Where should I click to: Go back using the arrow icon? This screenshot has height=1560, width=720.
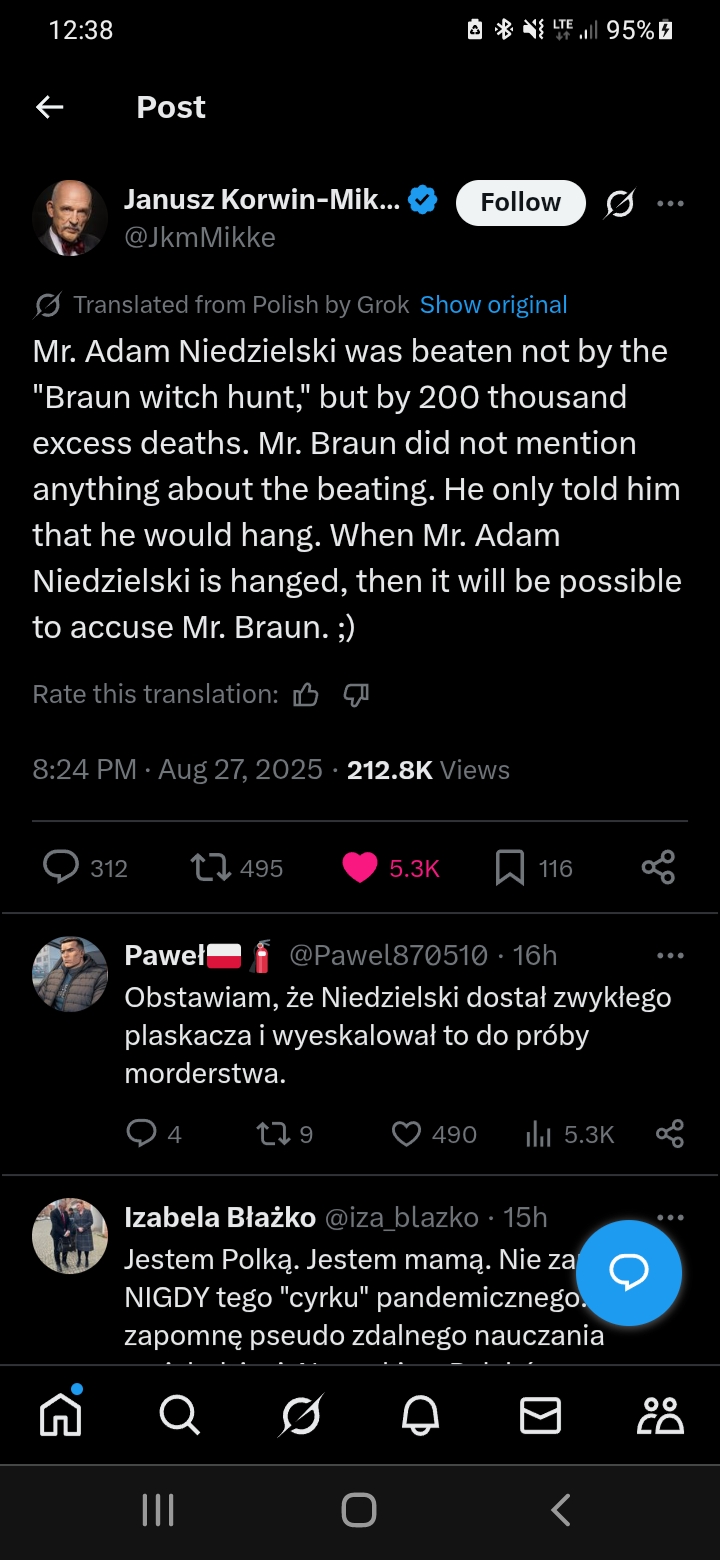tap(49, 107)
